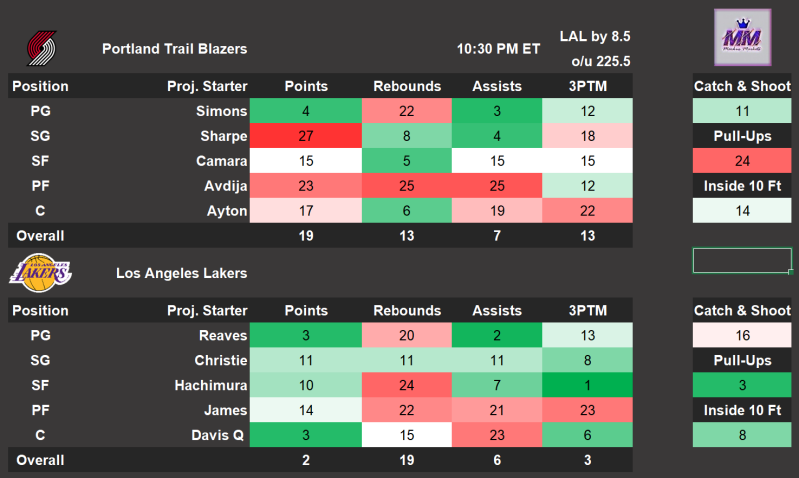Click the Lakers Assists column header

[x=496, y=310]
